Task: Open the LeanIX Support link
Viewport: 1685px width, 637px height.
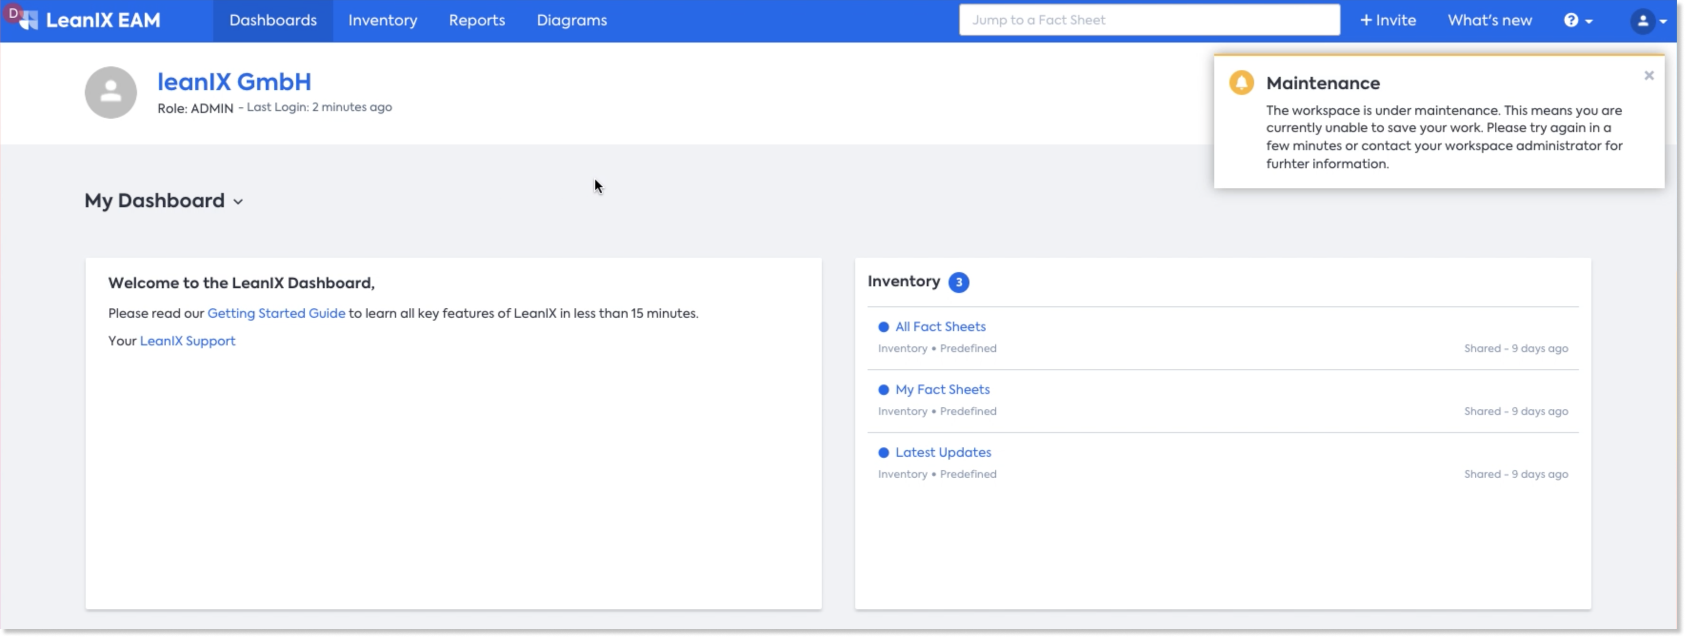Action: [188, 341]
